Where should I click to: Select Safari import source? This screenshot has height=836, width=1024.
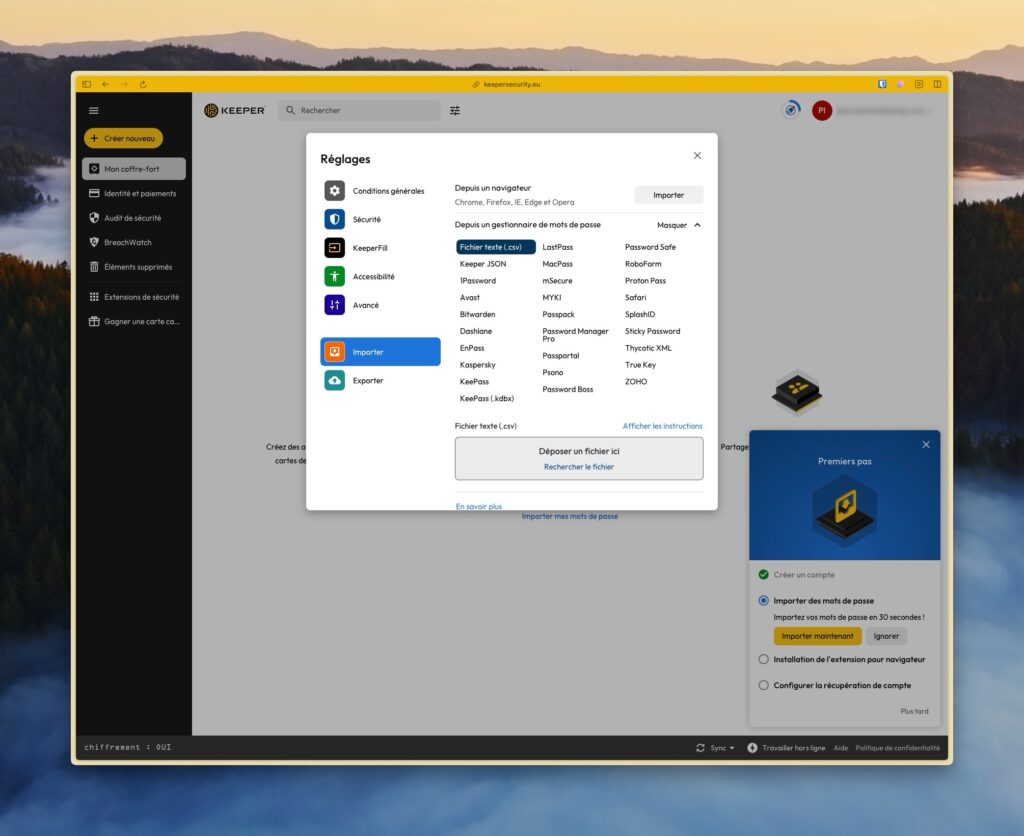point(635,298)
